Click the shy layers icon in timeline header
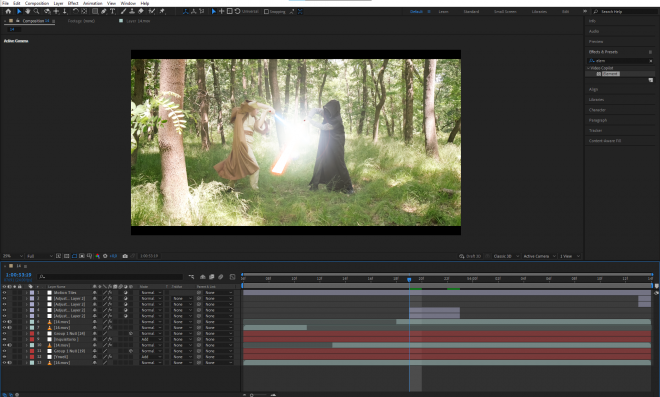Image resolution: width=660 pixels, height=397 pixels. point(202,277)
